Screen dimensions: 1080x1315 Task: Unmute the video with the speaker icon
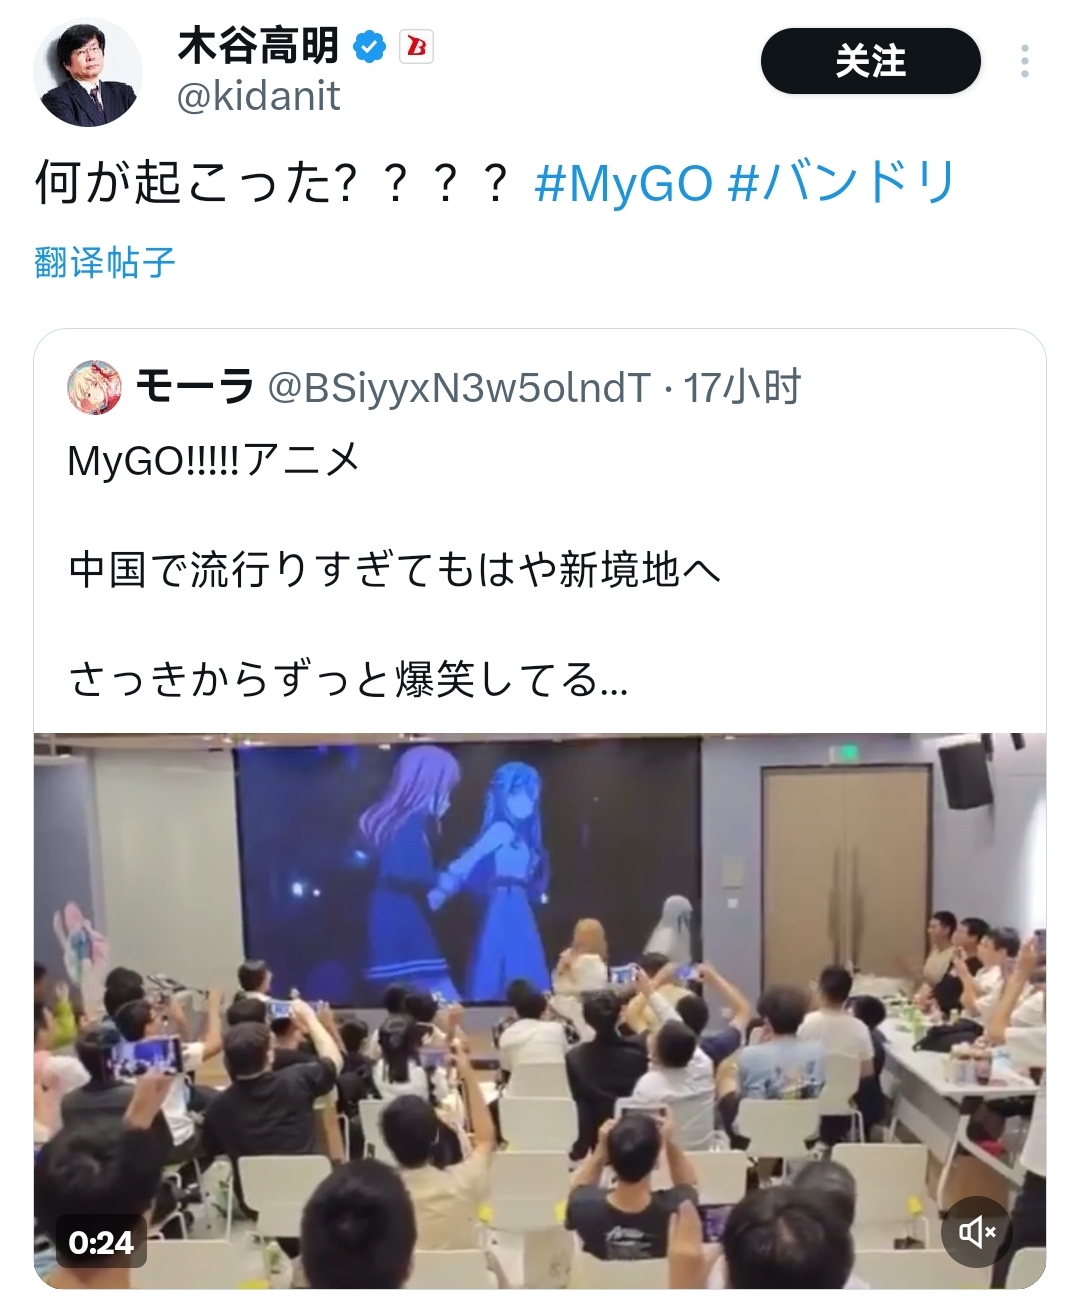977,1232
